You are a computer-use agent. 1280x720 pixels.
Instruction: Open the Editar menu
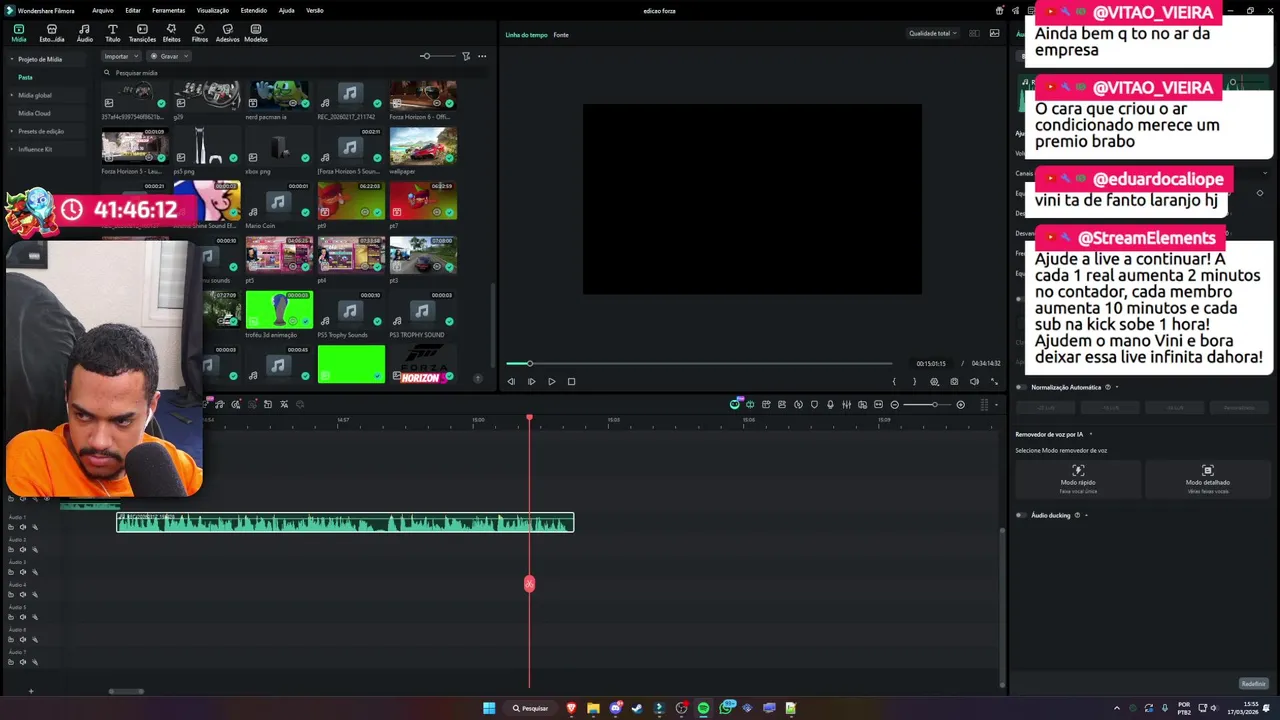(133, 10)
